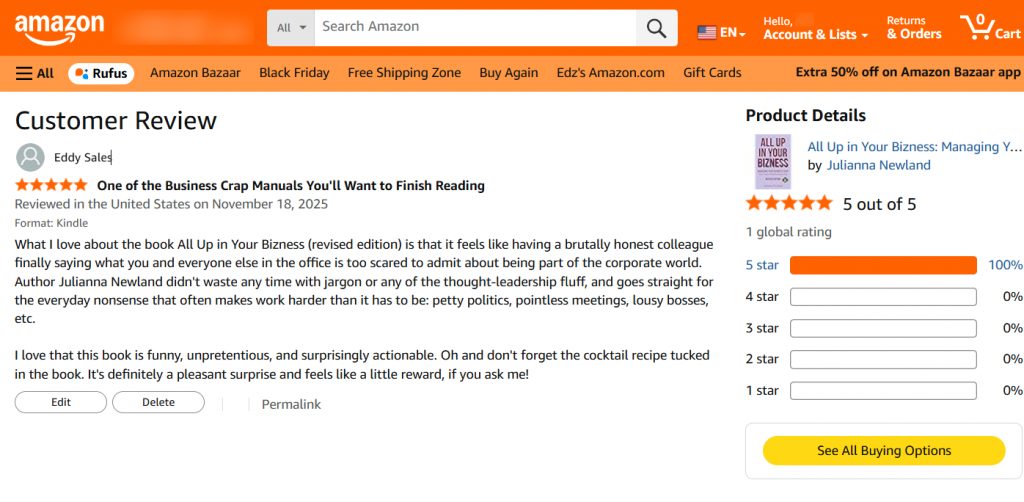Open the All hamburger menu
Viewport: 1024px width, 502px height.
click(35, 72)
